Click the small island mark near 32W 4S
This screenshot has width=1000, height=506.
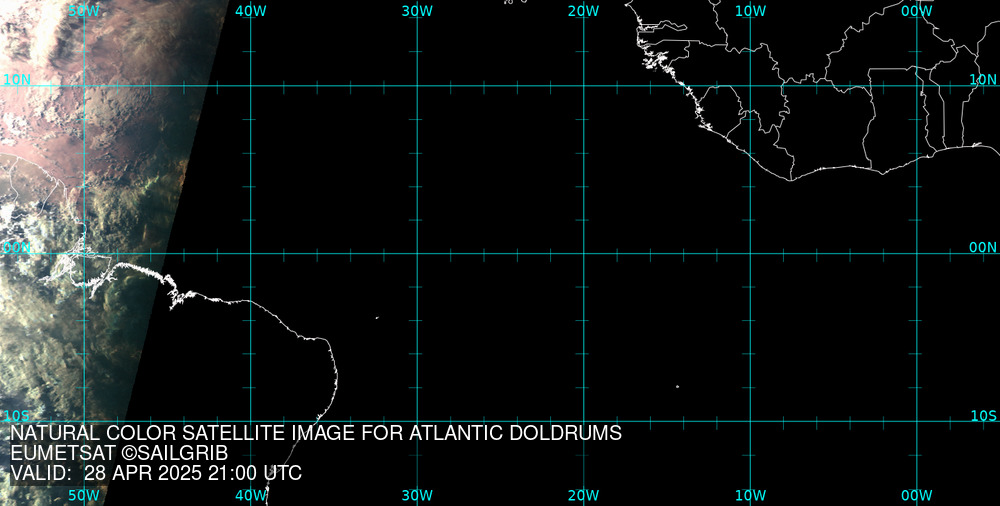tap(377, 317)
